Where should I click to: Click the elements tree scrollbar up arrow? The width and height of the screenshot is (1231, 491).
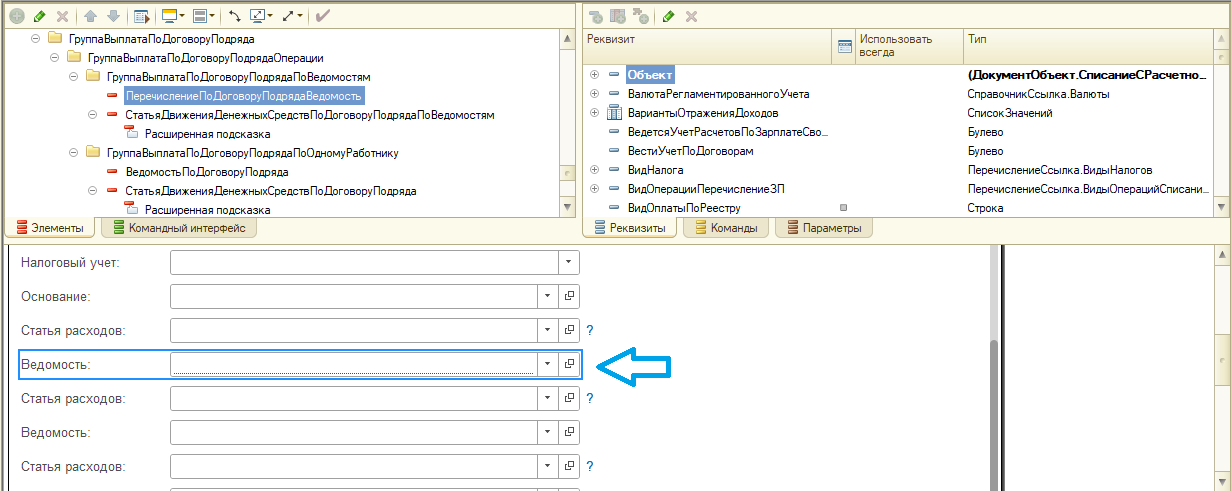(568, 38)
